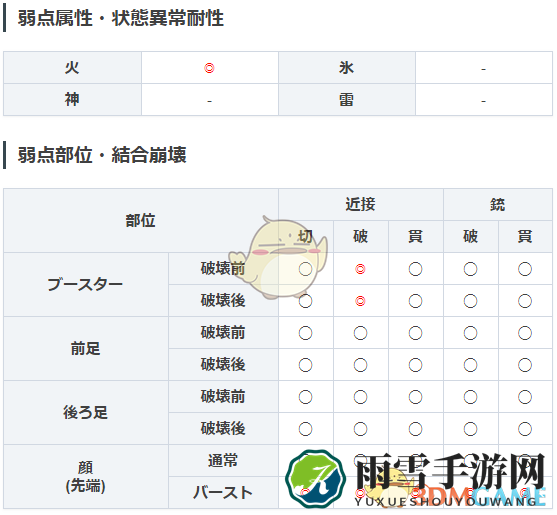Click the circle for 後ろ足 破壊後 under gun 貫
The width and height of the screenshot is (557, 515).
click(525, 429)
